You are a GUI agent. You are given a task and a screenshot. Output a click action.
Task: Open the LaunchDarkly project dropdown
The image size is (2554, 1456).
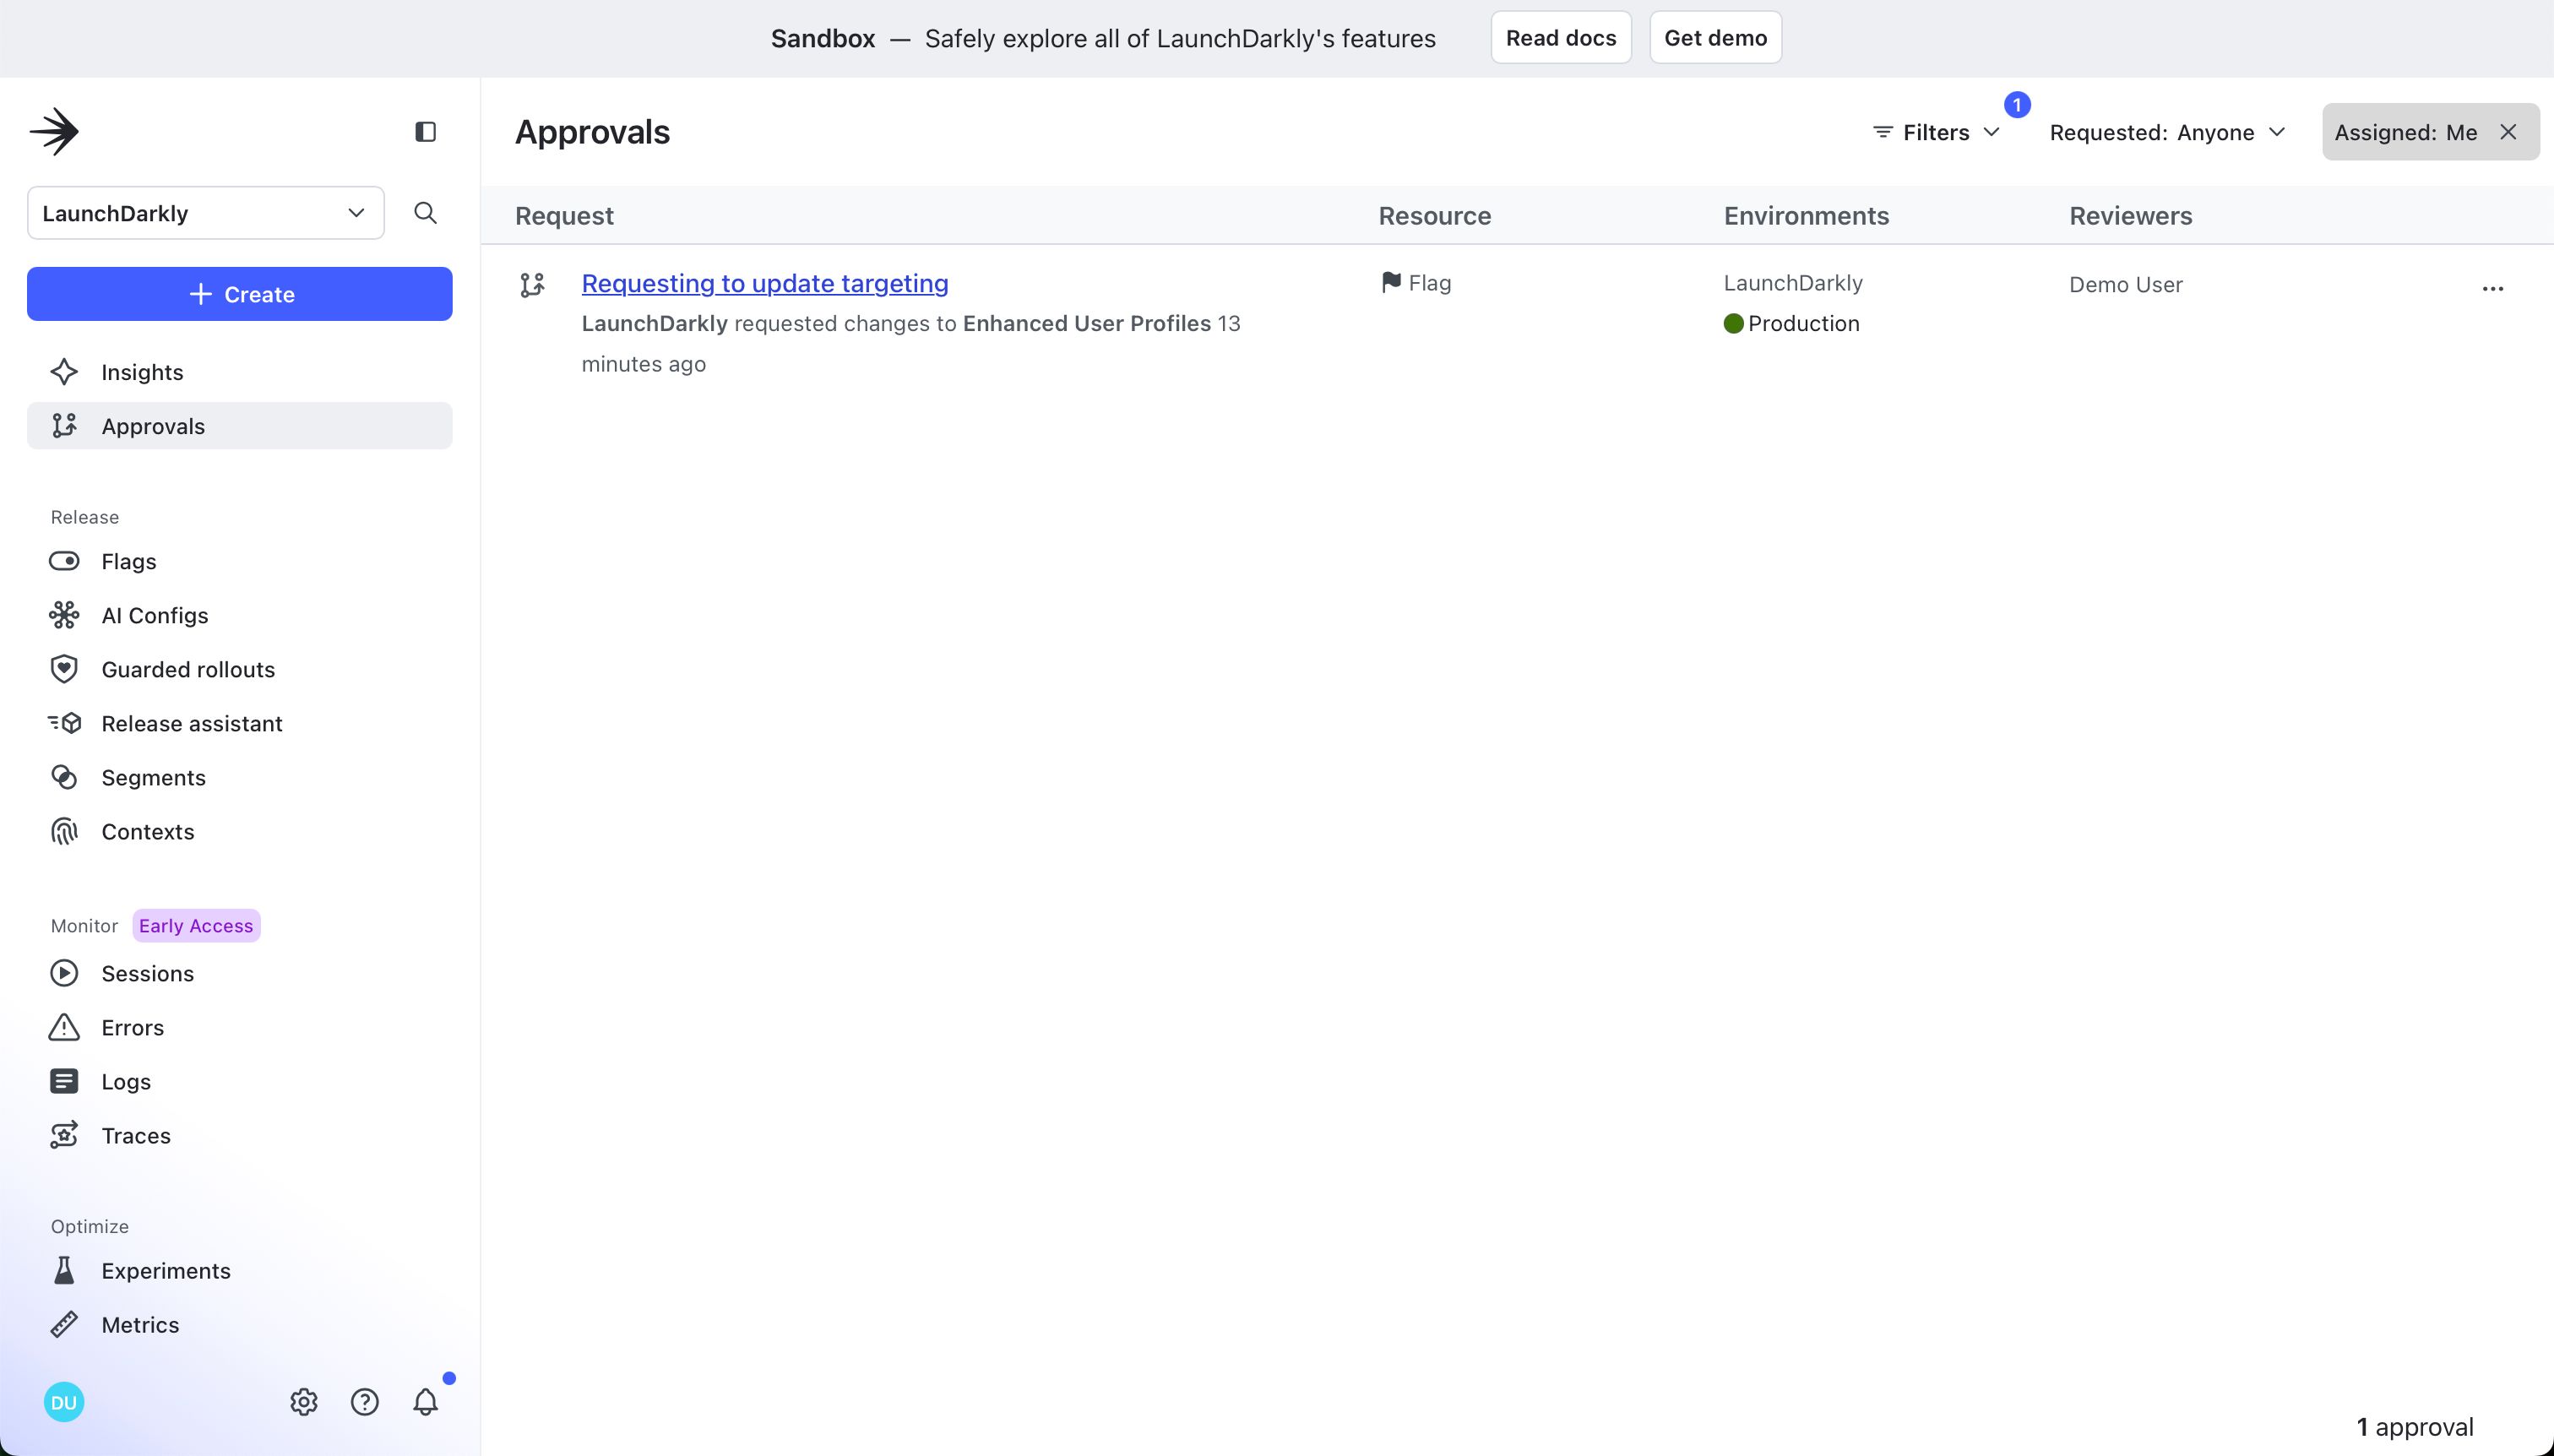206,213
